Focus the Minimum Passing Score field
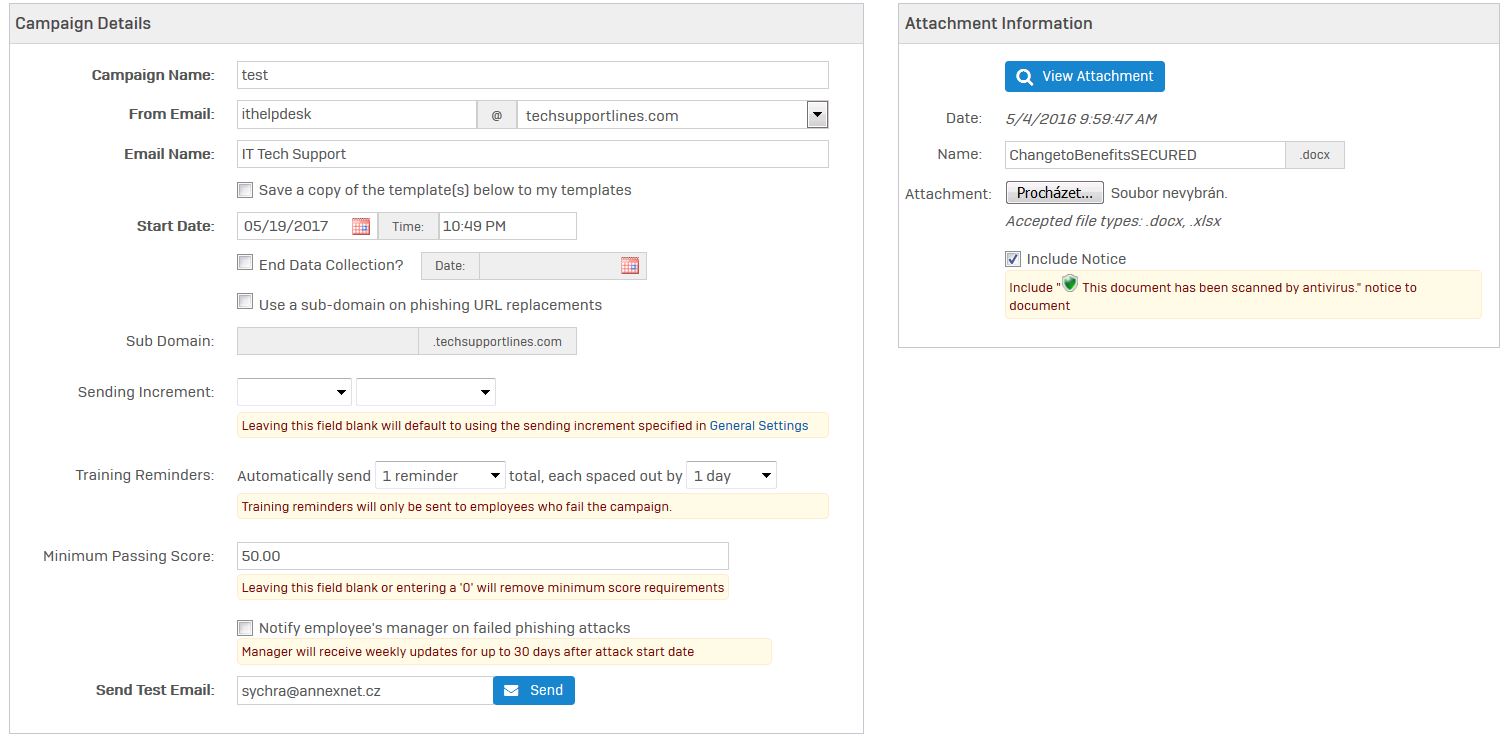The image size is (1504, 743). (482, 556)
